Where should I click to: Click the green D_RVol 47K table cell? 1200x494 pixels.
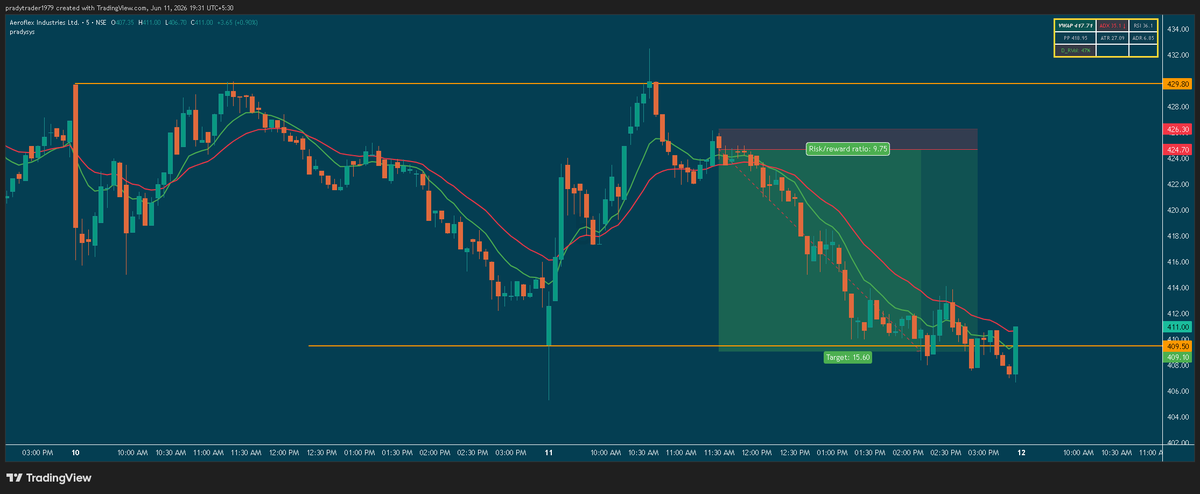1075,50
